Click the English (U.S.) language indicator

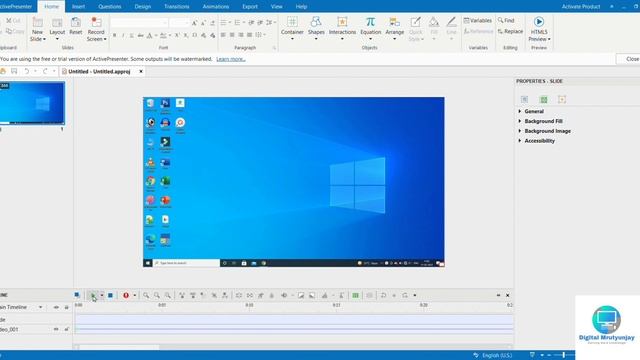(x=497, y=356)
